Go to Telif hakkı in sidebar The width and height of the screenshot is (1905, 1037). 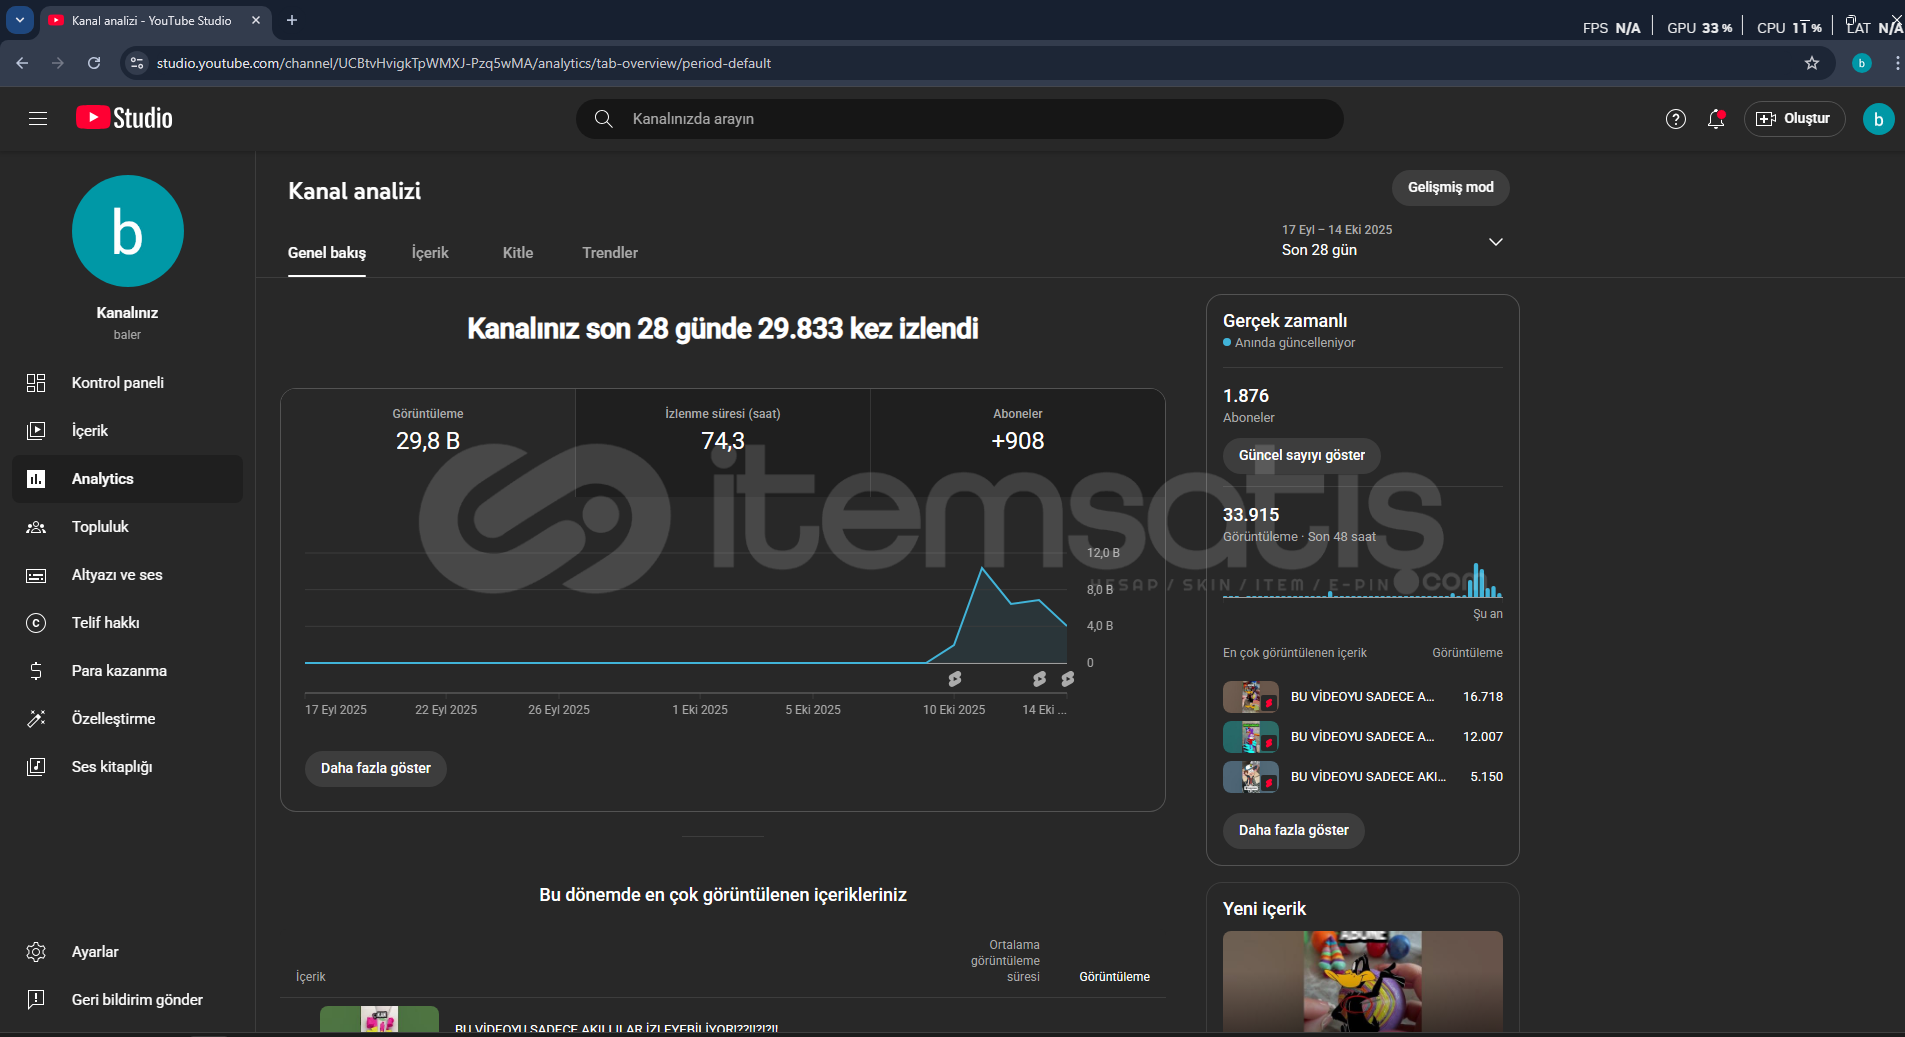[x=105, y=623]
